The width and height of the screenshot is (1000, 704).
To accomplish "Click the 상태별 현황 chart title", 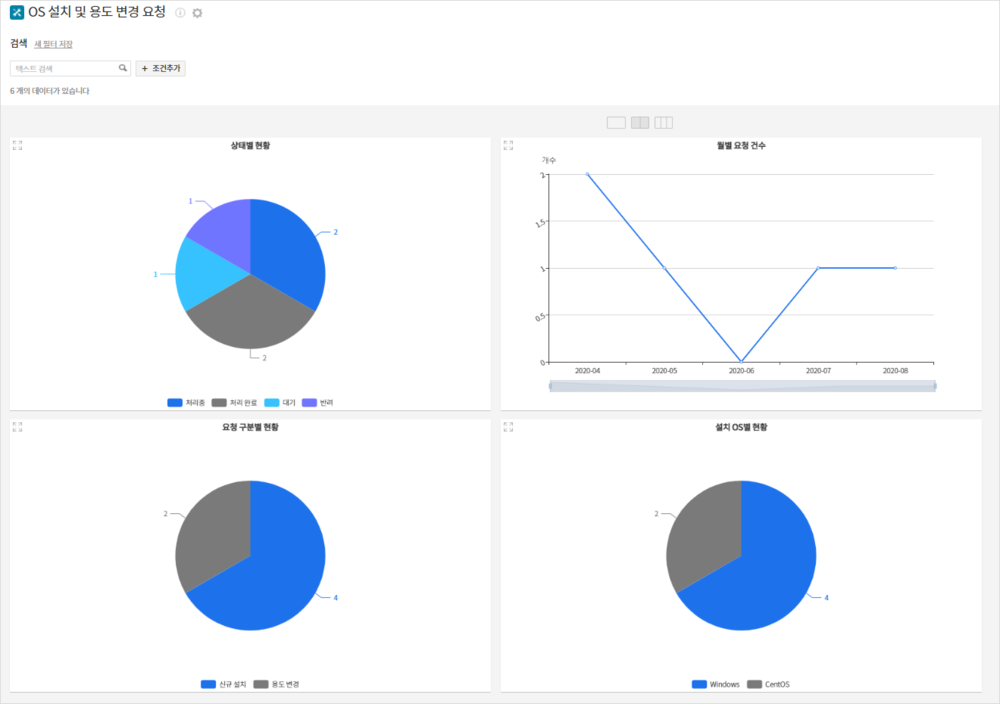I will coord(250,145).
